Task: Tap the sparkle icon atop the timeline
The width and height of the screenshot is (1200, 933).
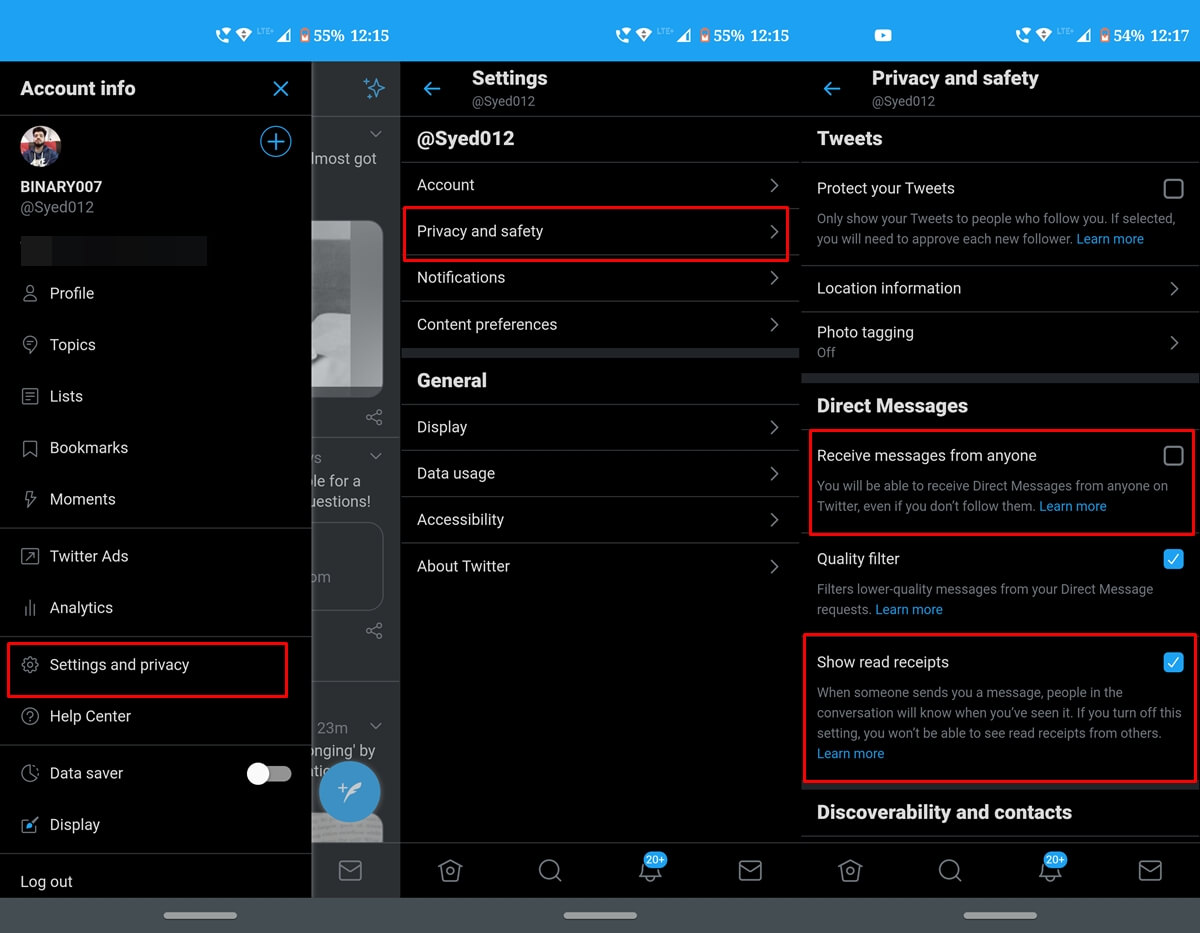Action: [x=375, y=89]
